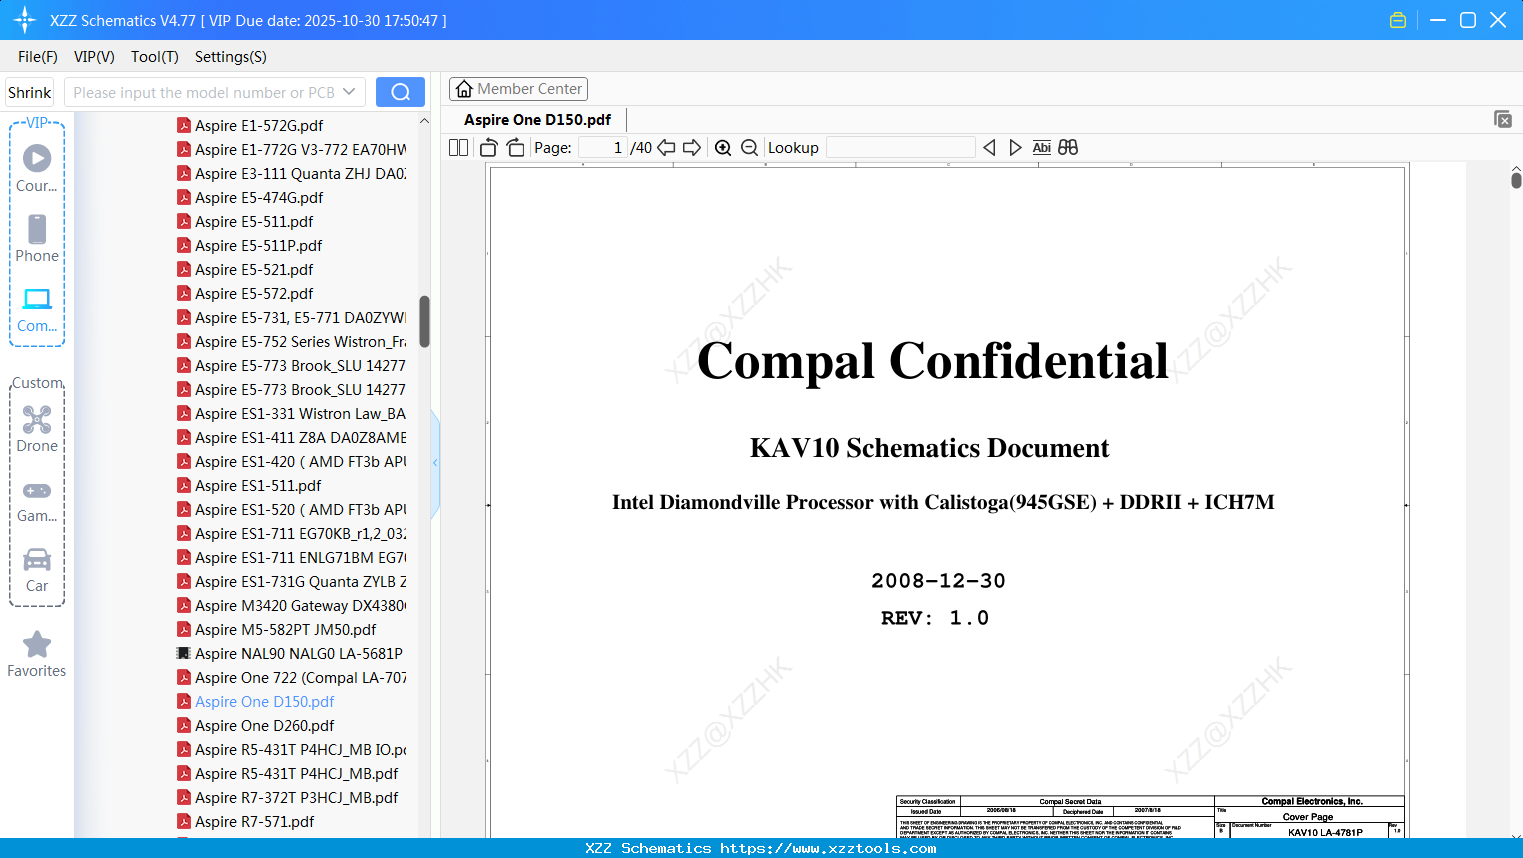Open Aspire R7-372T P3HCJ_MB.pdf

pos(297,797)
